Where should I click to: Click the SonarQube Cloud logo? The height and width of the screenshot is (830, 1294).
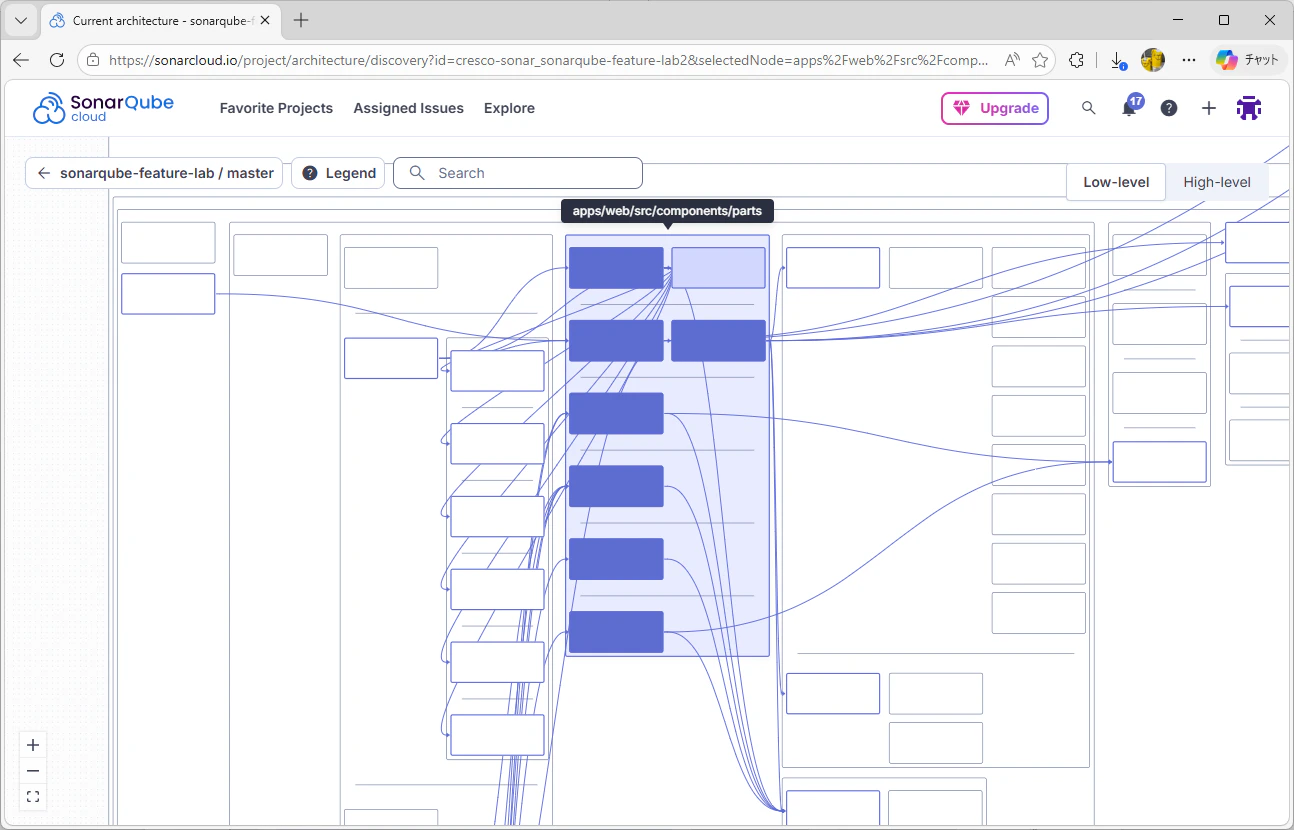(103, 108)
